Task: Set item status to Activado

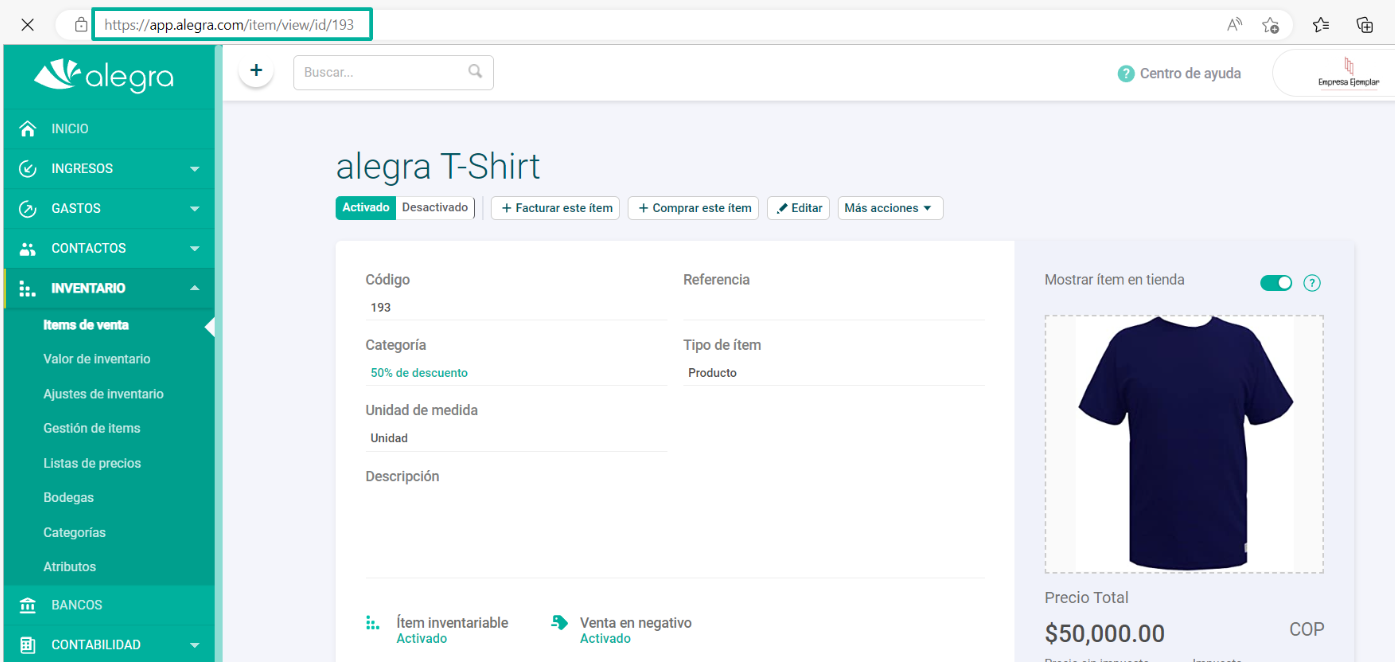Action: (366, 208)
